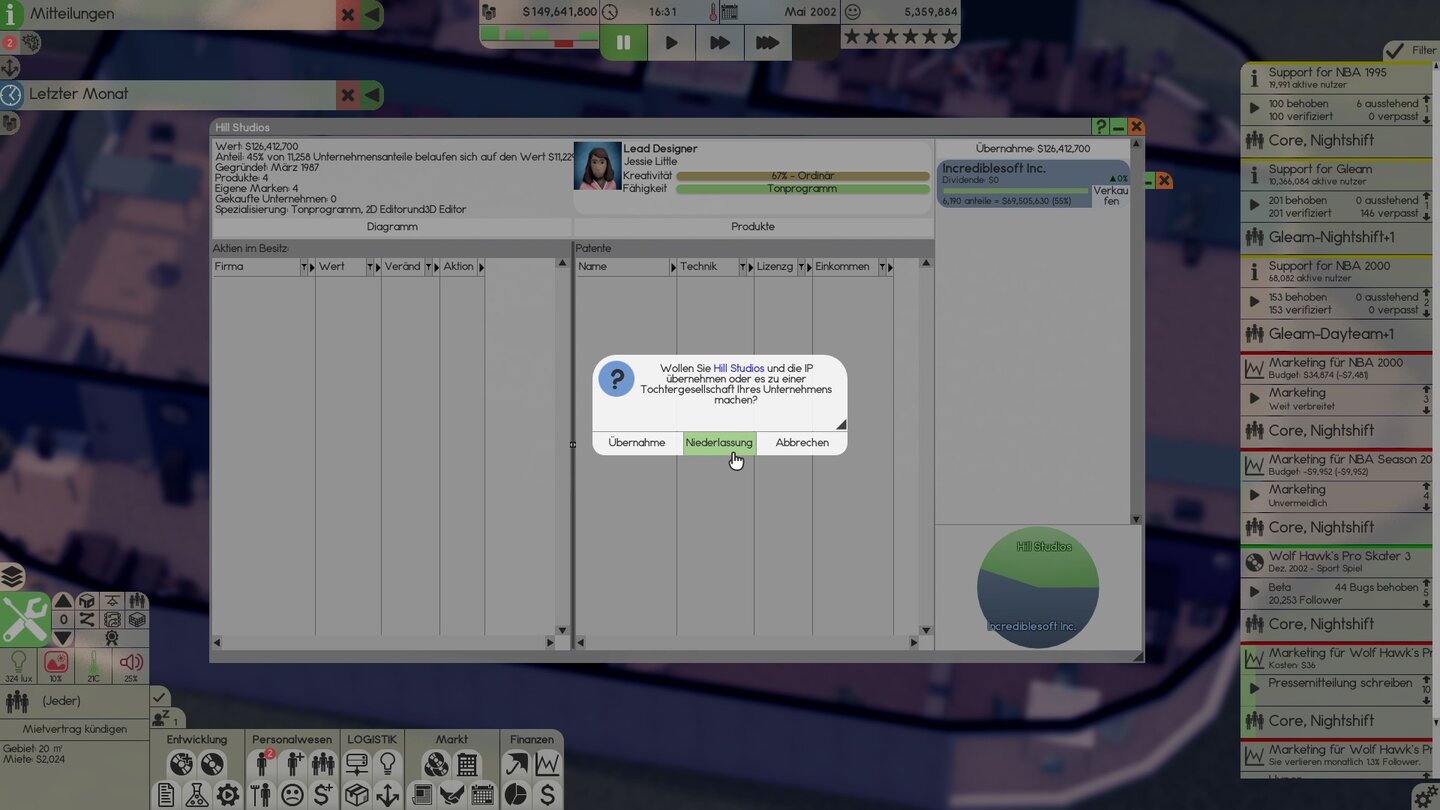Open the Lizenzg column filter dropdown
The width and height of the screenshot is (1440, 810).
[x=802, y=267]
